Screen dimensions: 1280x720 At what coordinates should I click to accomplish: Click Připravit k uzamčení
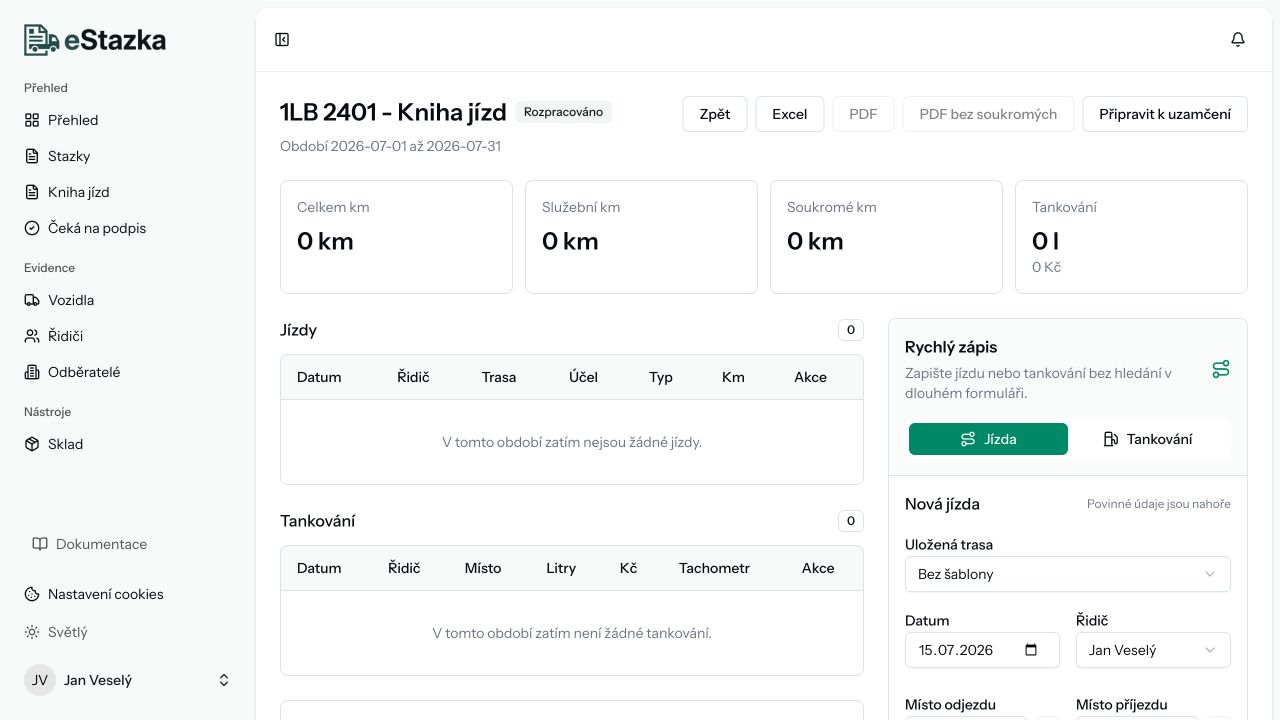tap(1165, 114)
